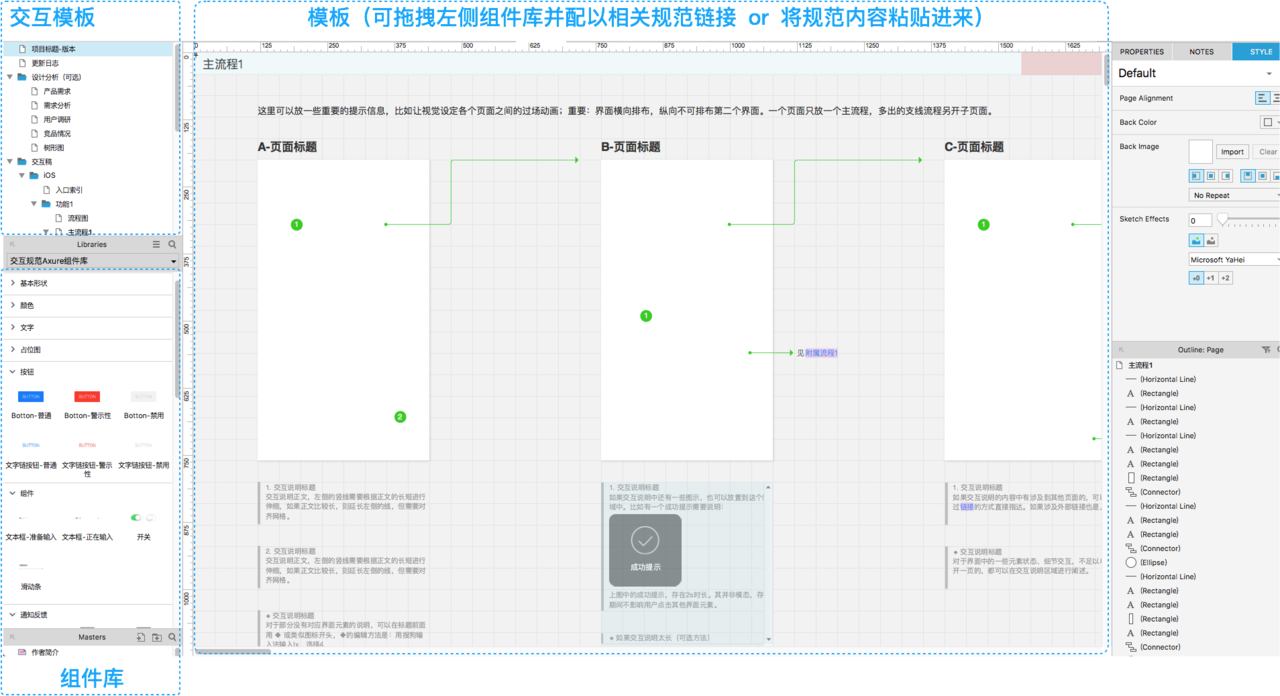Image resolution: width=1280 pixels, height=696 pixels.
Task: Open the Libraries panel menu icon
Action: [x=156, y=244]
